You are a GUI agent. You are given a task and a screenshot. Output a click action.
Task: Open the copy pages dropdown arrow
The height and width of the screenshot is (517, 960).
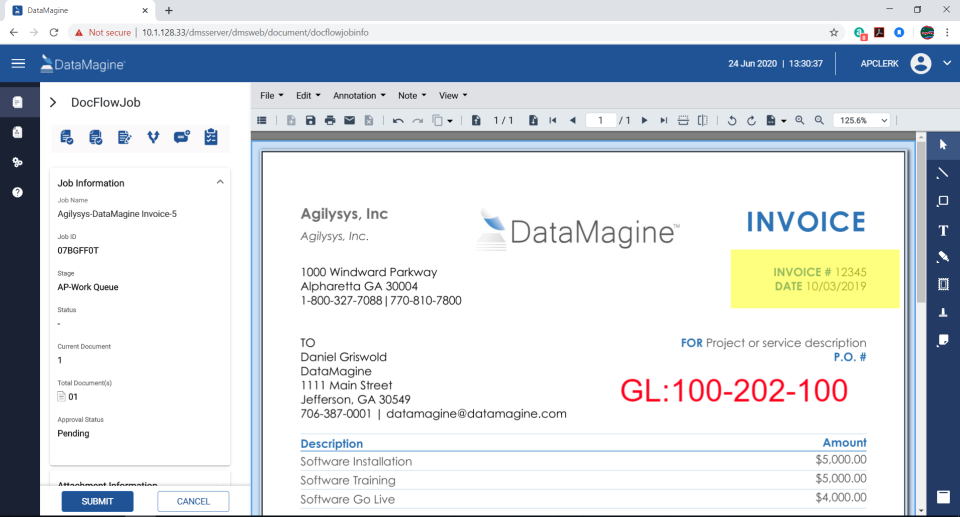450,121
